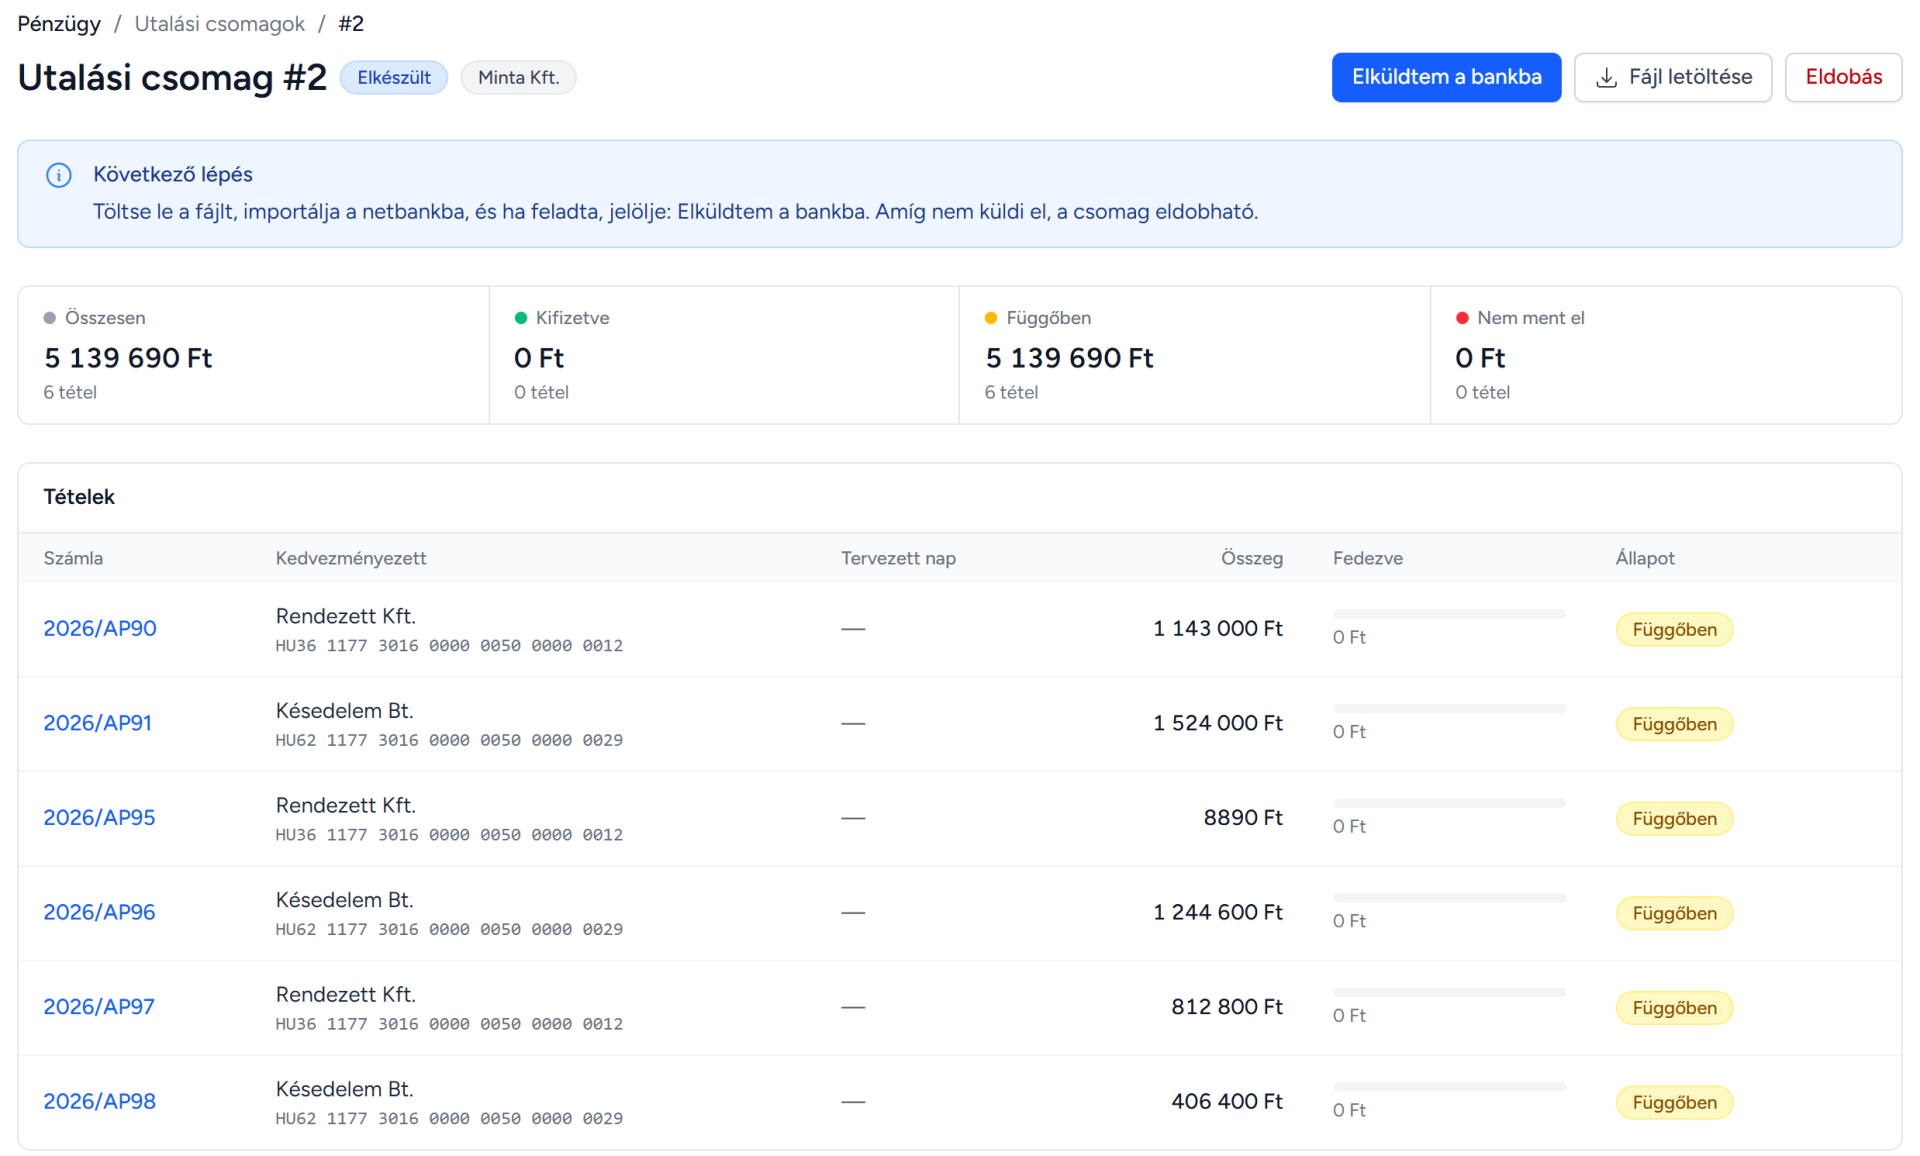1920x1156 pixels.
Task: Click the Fedezve progress bar for 2026/AP90
Action: point(1449,614)
